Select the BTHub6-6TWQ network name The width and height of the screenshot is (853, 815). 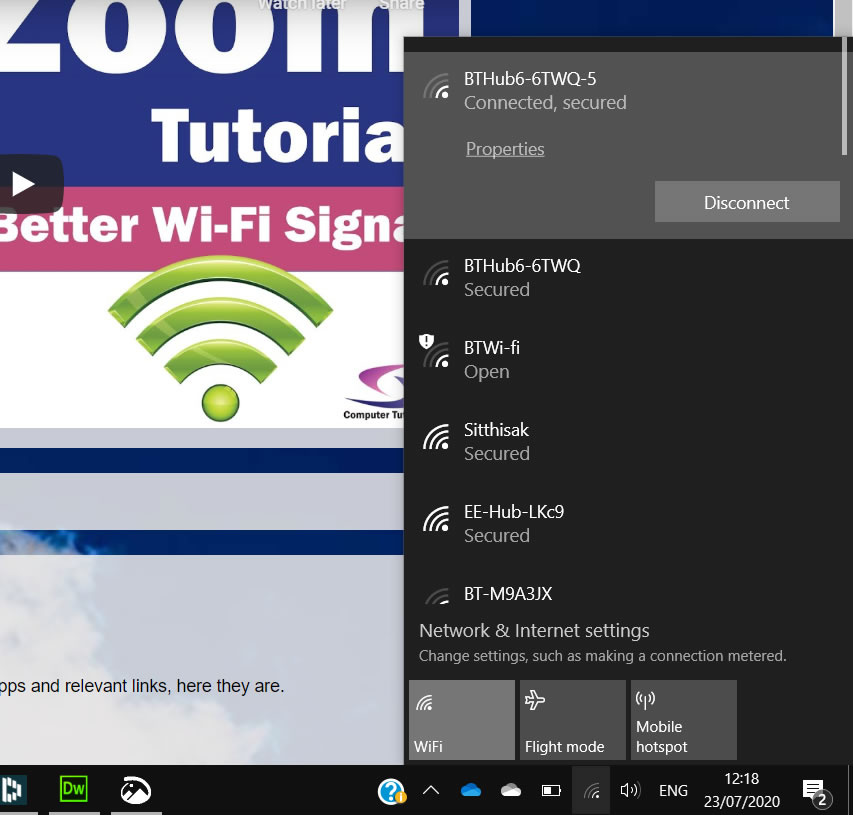click(522, 266)
